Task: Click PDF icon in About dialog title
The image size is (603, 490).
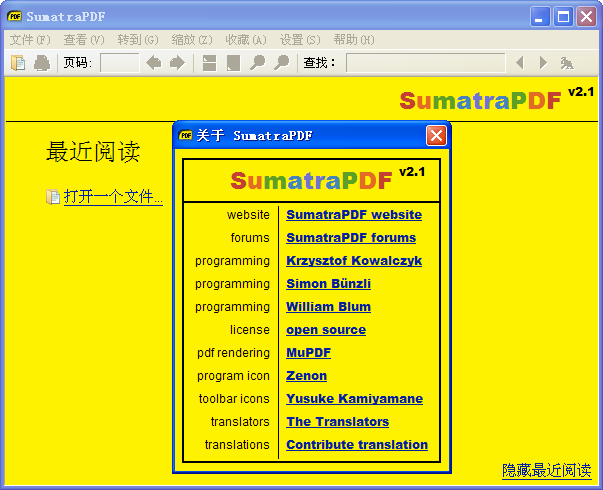Action: [186, 135]
